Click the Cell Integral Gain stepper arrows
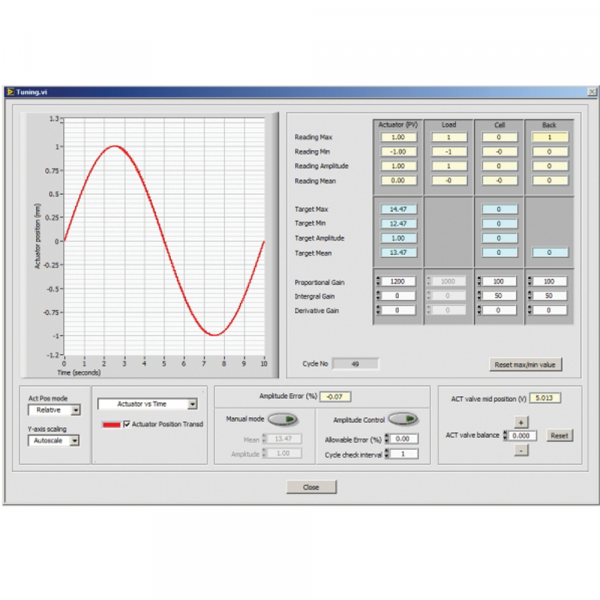This screenshot has height=600, width=600. (x=478, y=297)
